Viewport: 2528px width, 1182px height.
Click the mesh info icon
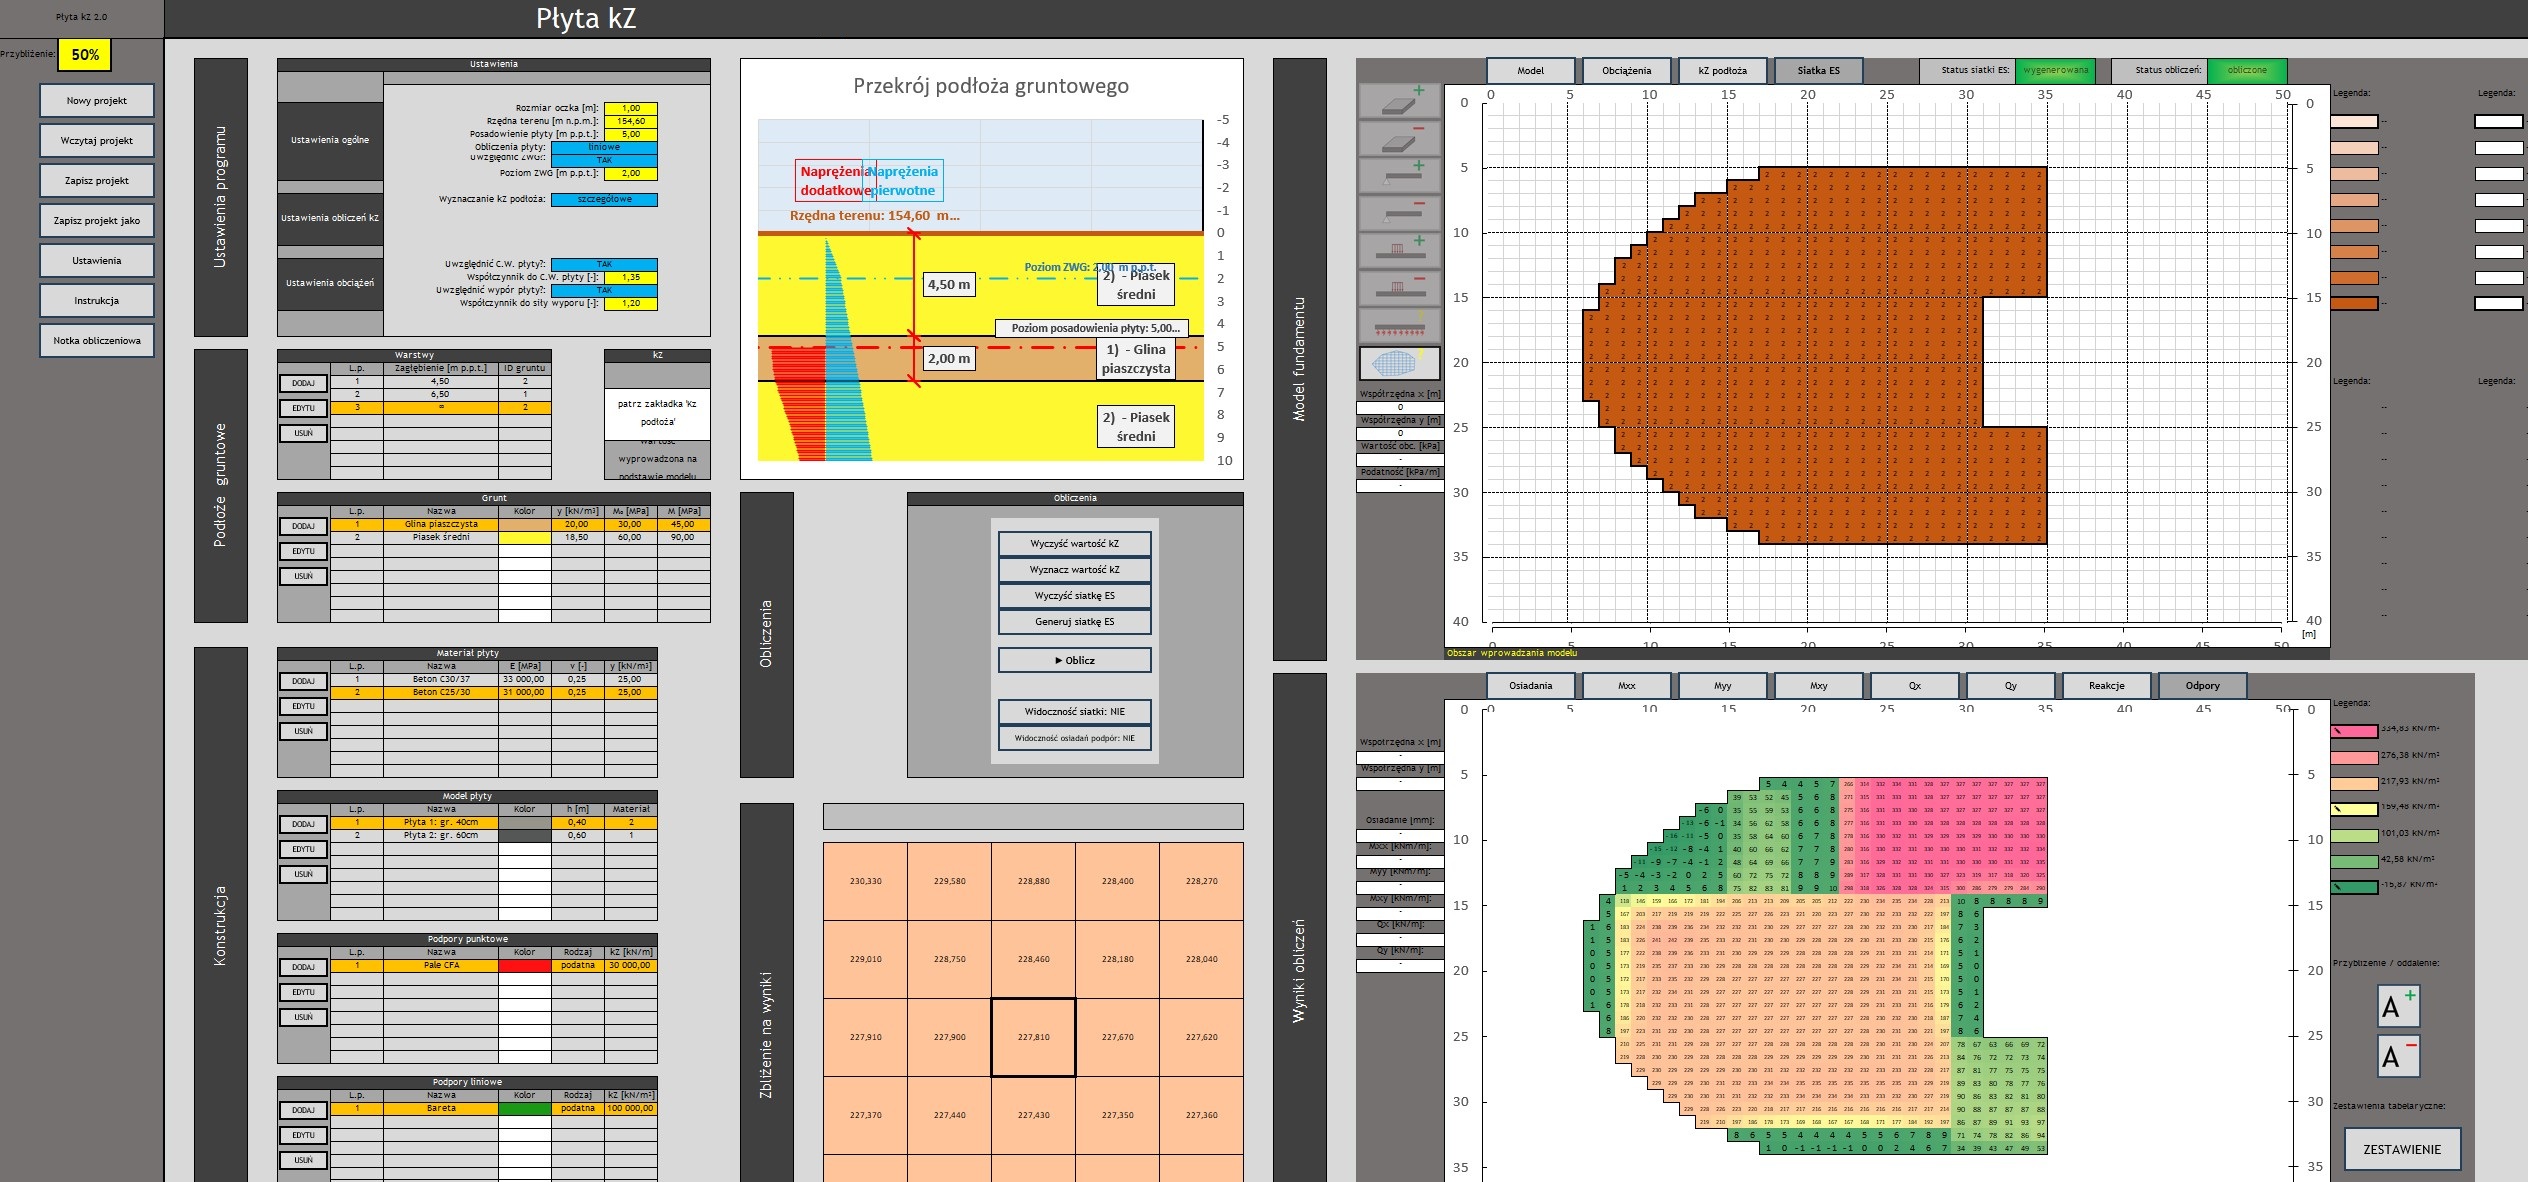(x=1398, y=362)
